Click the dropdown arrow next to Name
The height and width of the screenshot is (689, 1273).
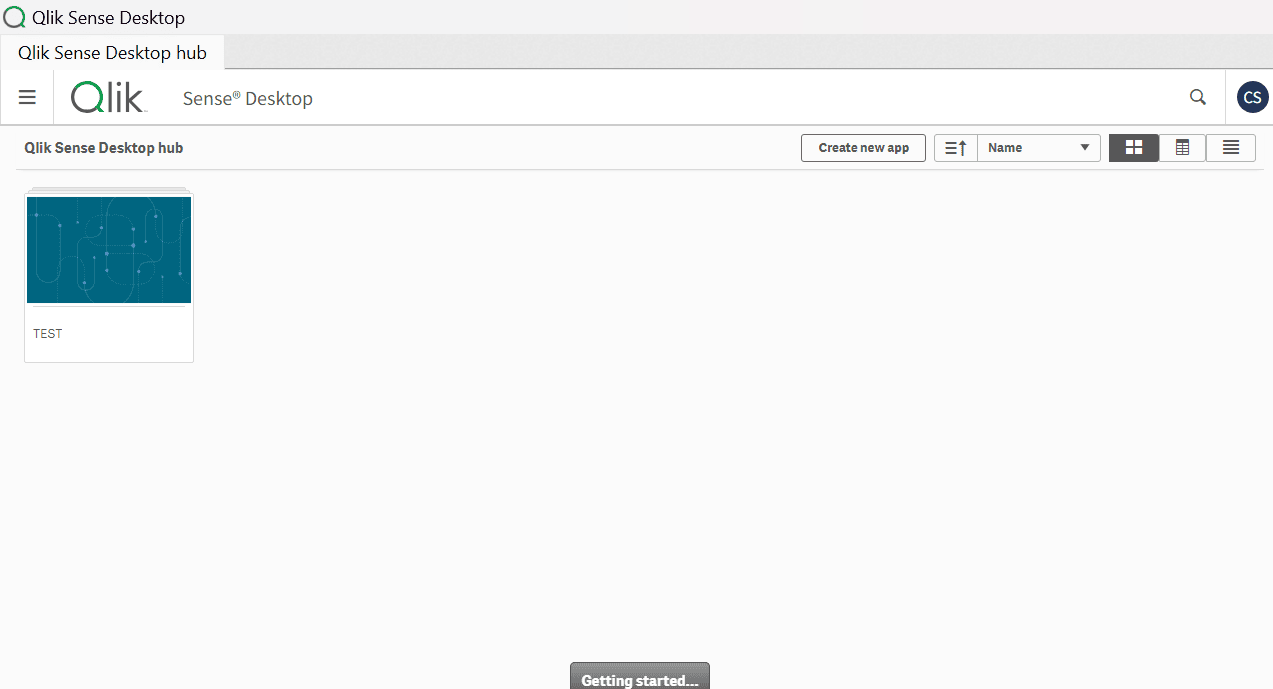(x=1084, y=147)
